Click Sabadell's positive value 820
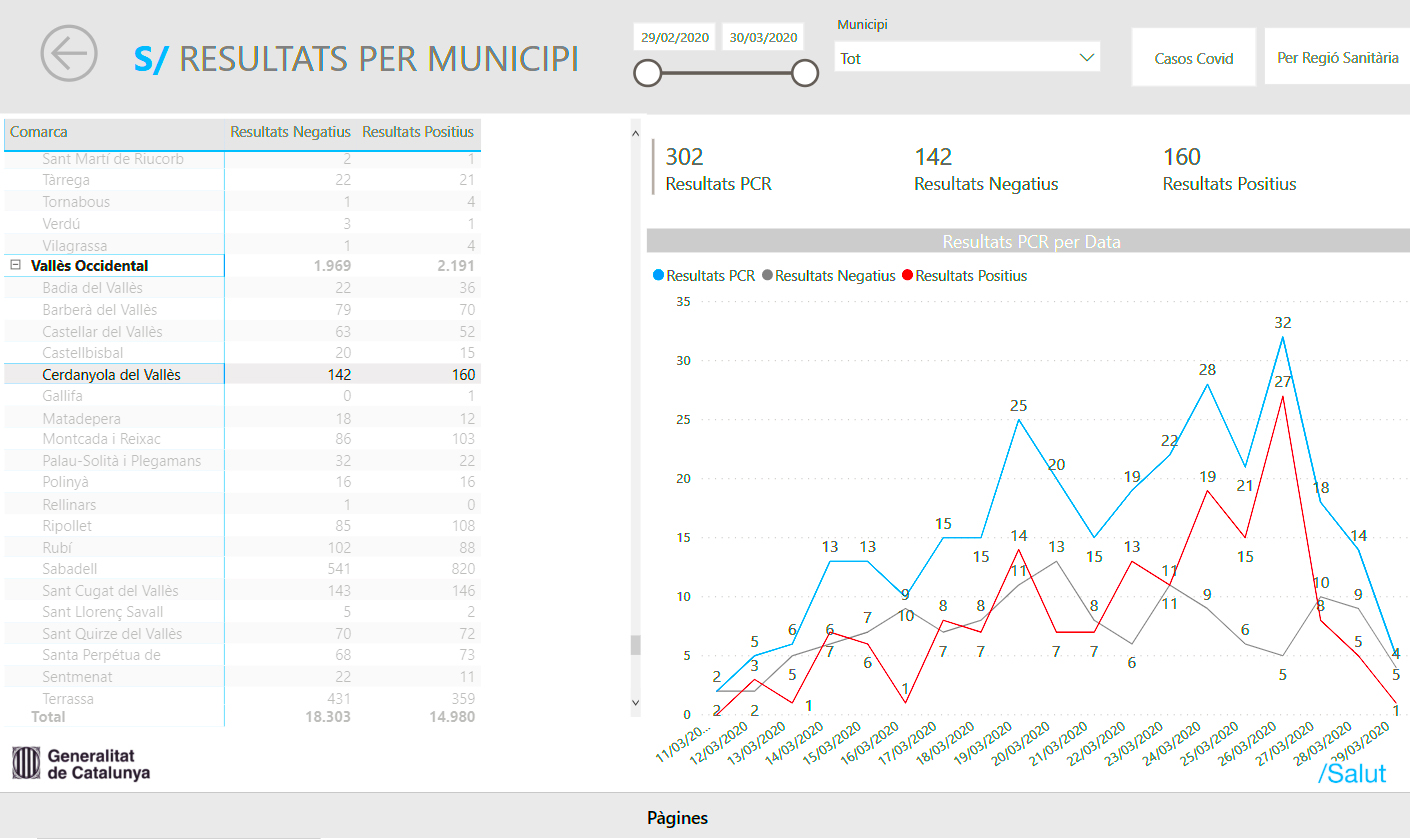Image resolution: width=1410 pixels, height=839 pixels. (x=462, y=569)
